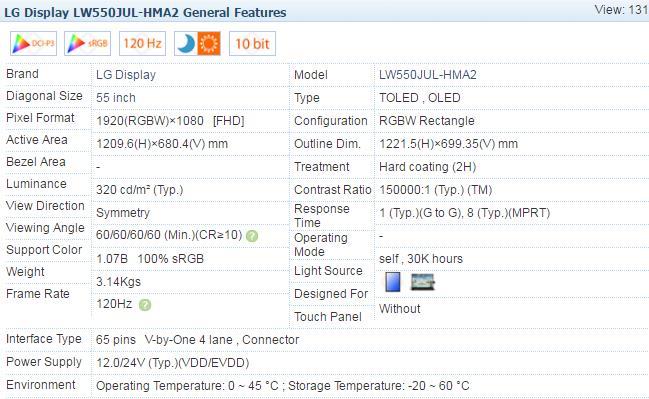Click the Hard coating (2H) treatment value
Viewport: 649px width, 399px height.
tap(428, 167)
